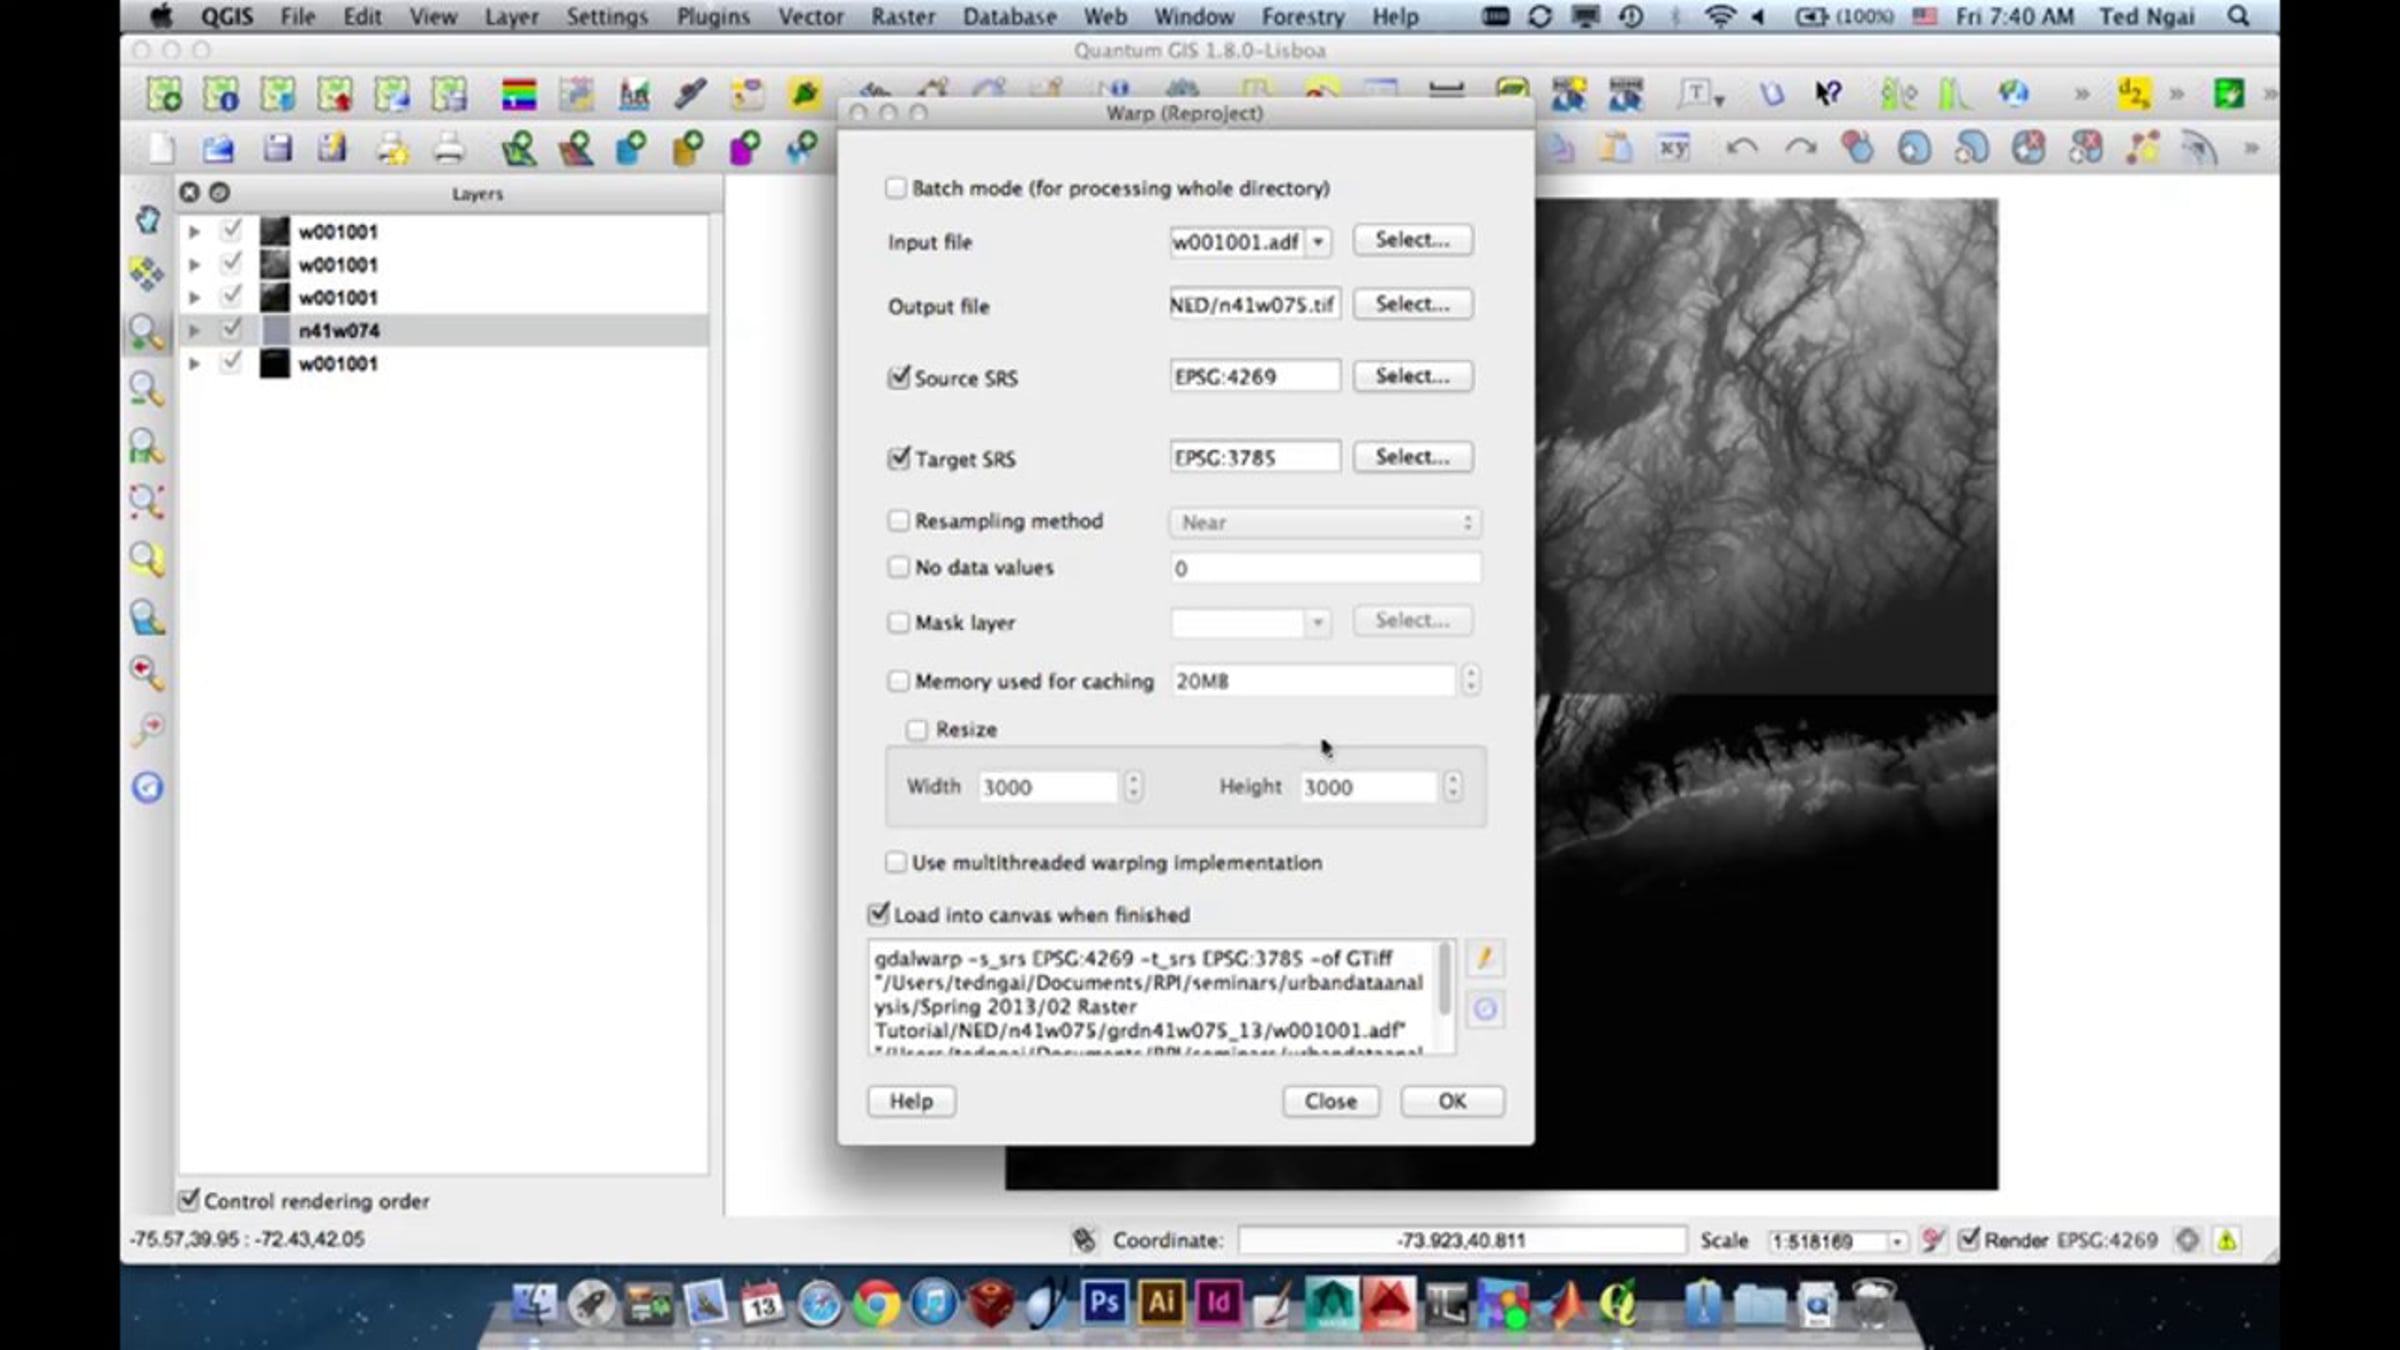Open the Input file dropdown arrow
Image resolution: width=2400 pixels, height=1350 pixels.
click(x=1318, y=242)
